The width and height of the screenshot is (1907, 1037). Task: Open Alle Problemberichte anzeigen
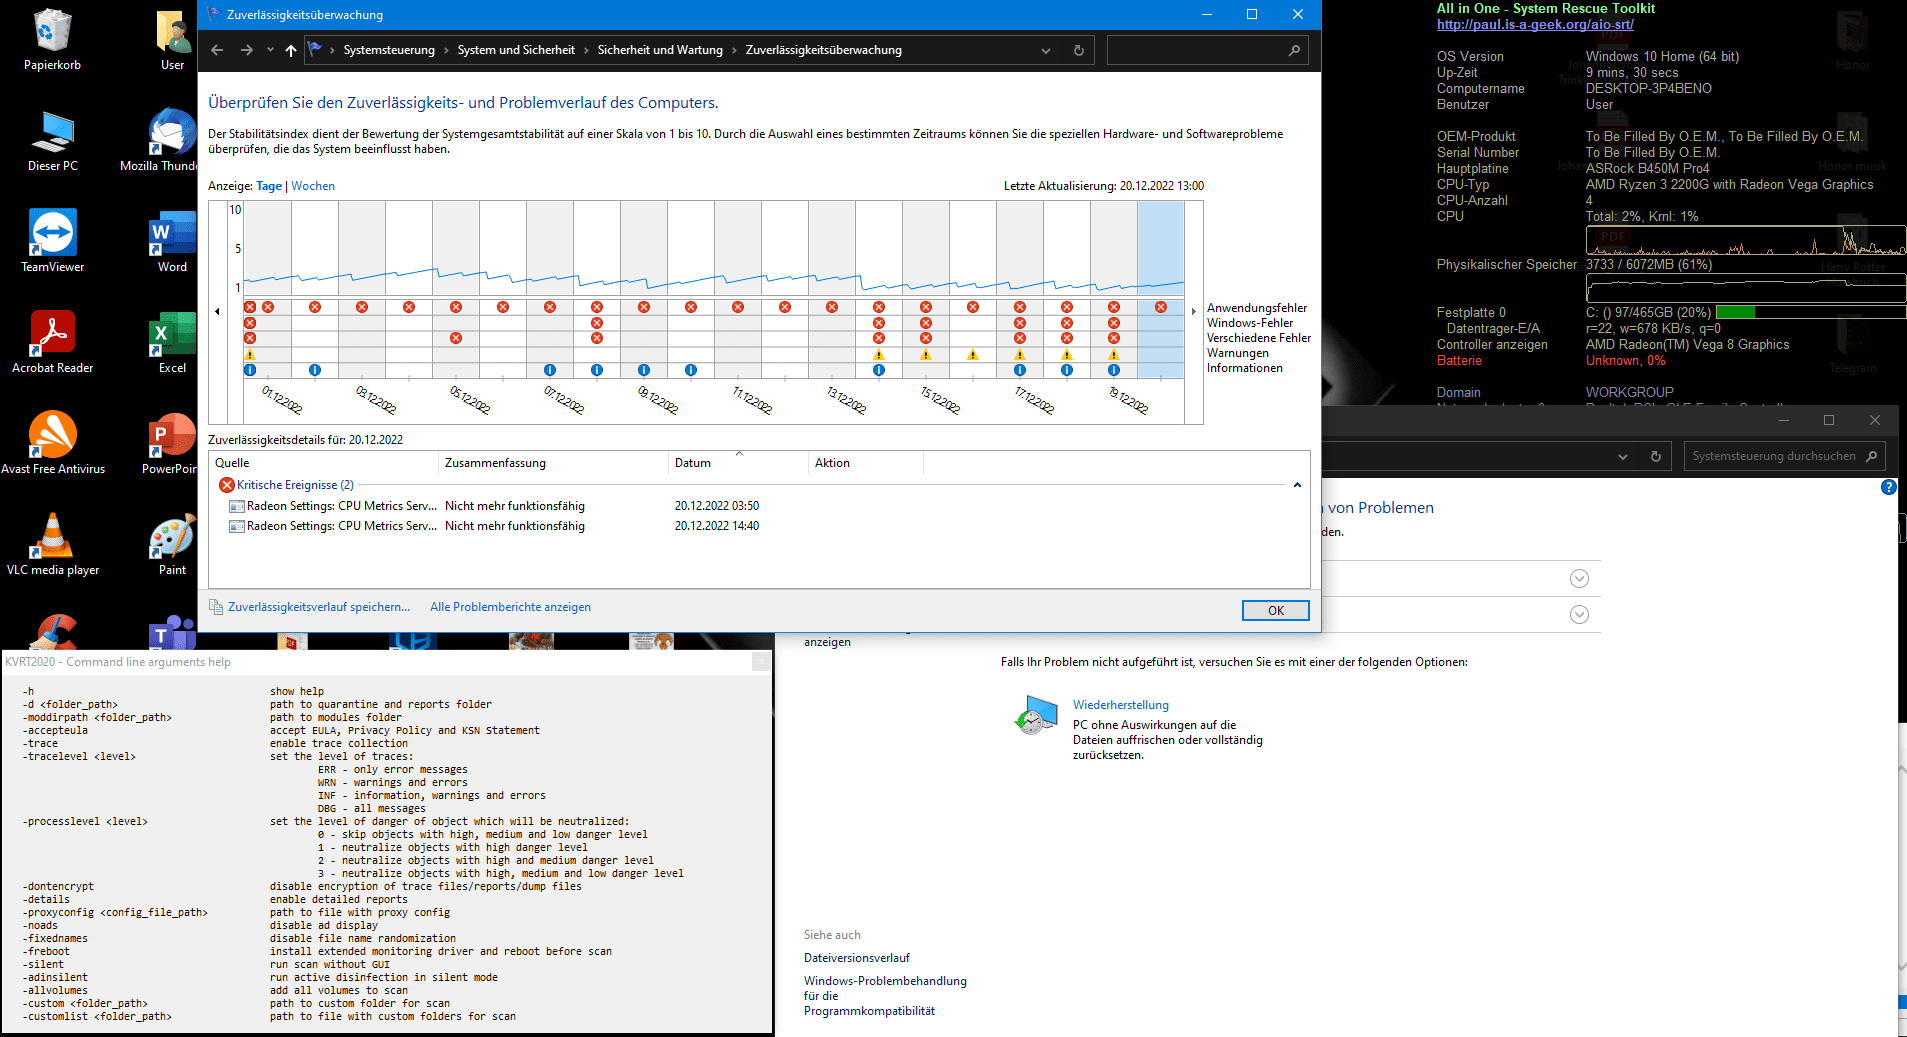510,607
